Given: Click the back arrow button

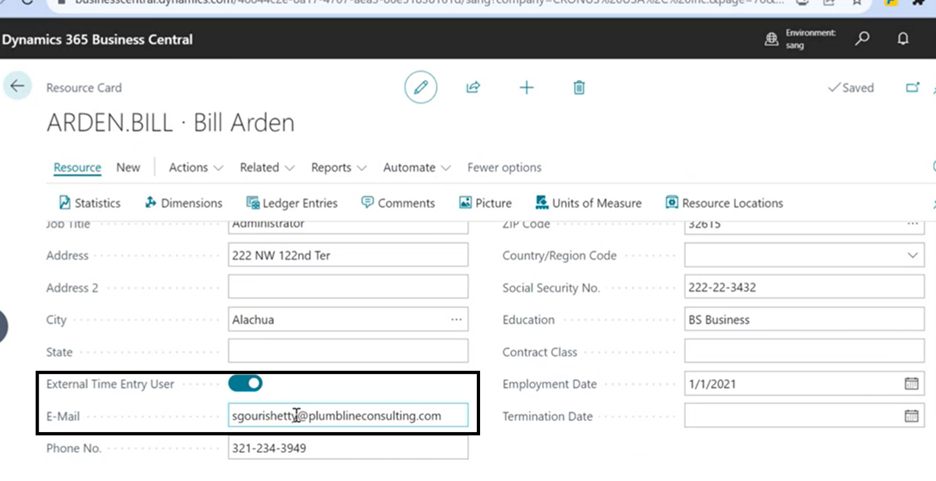Looking at the screenshot, I should (17, 87).
